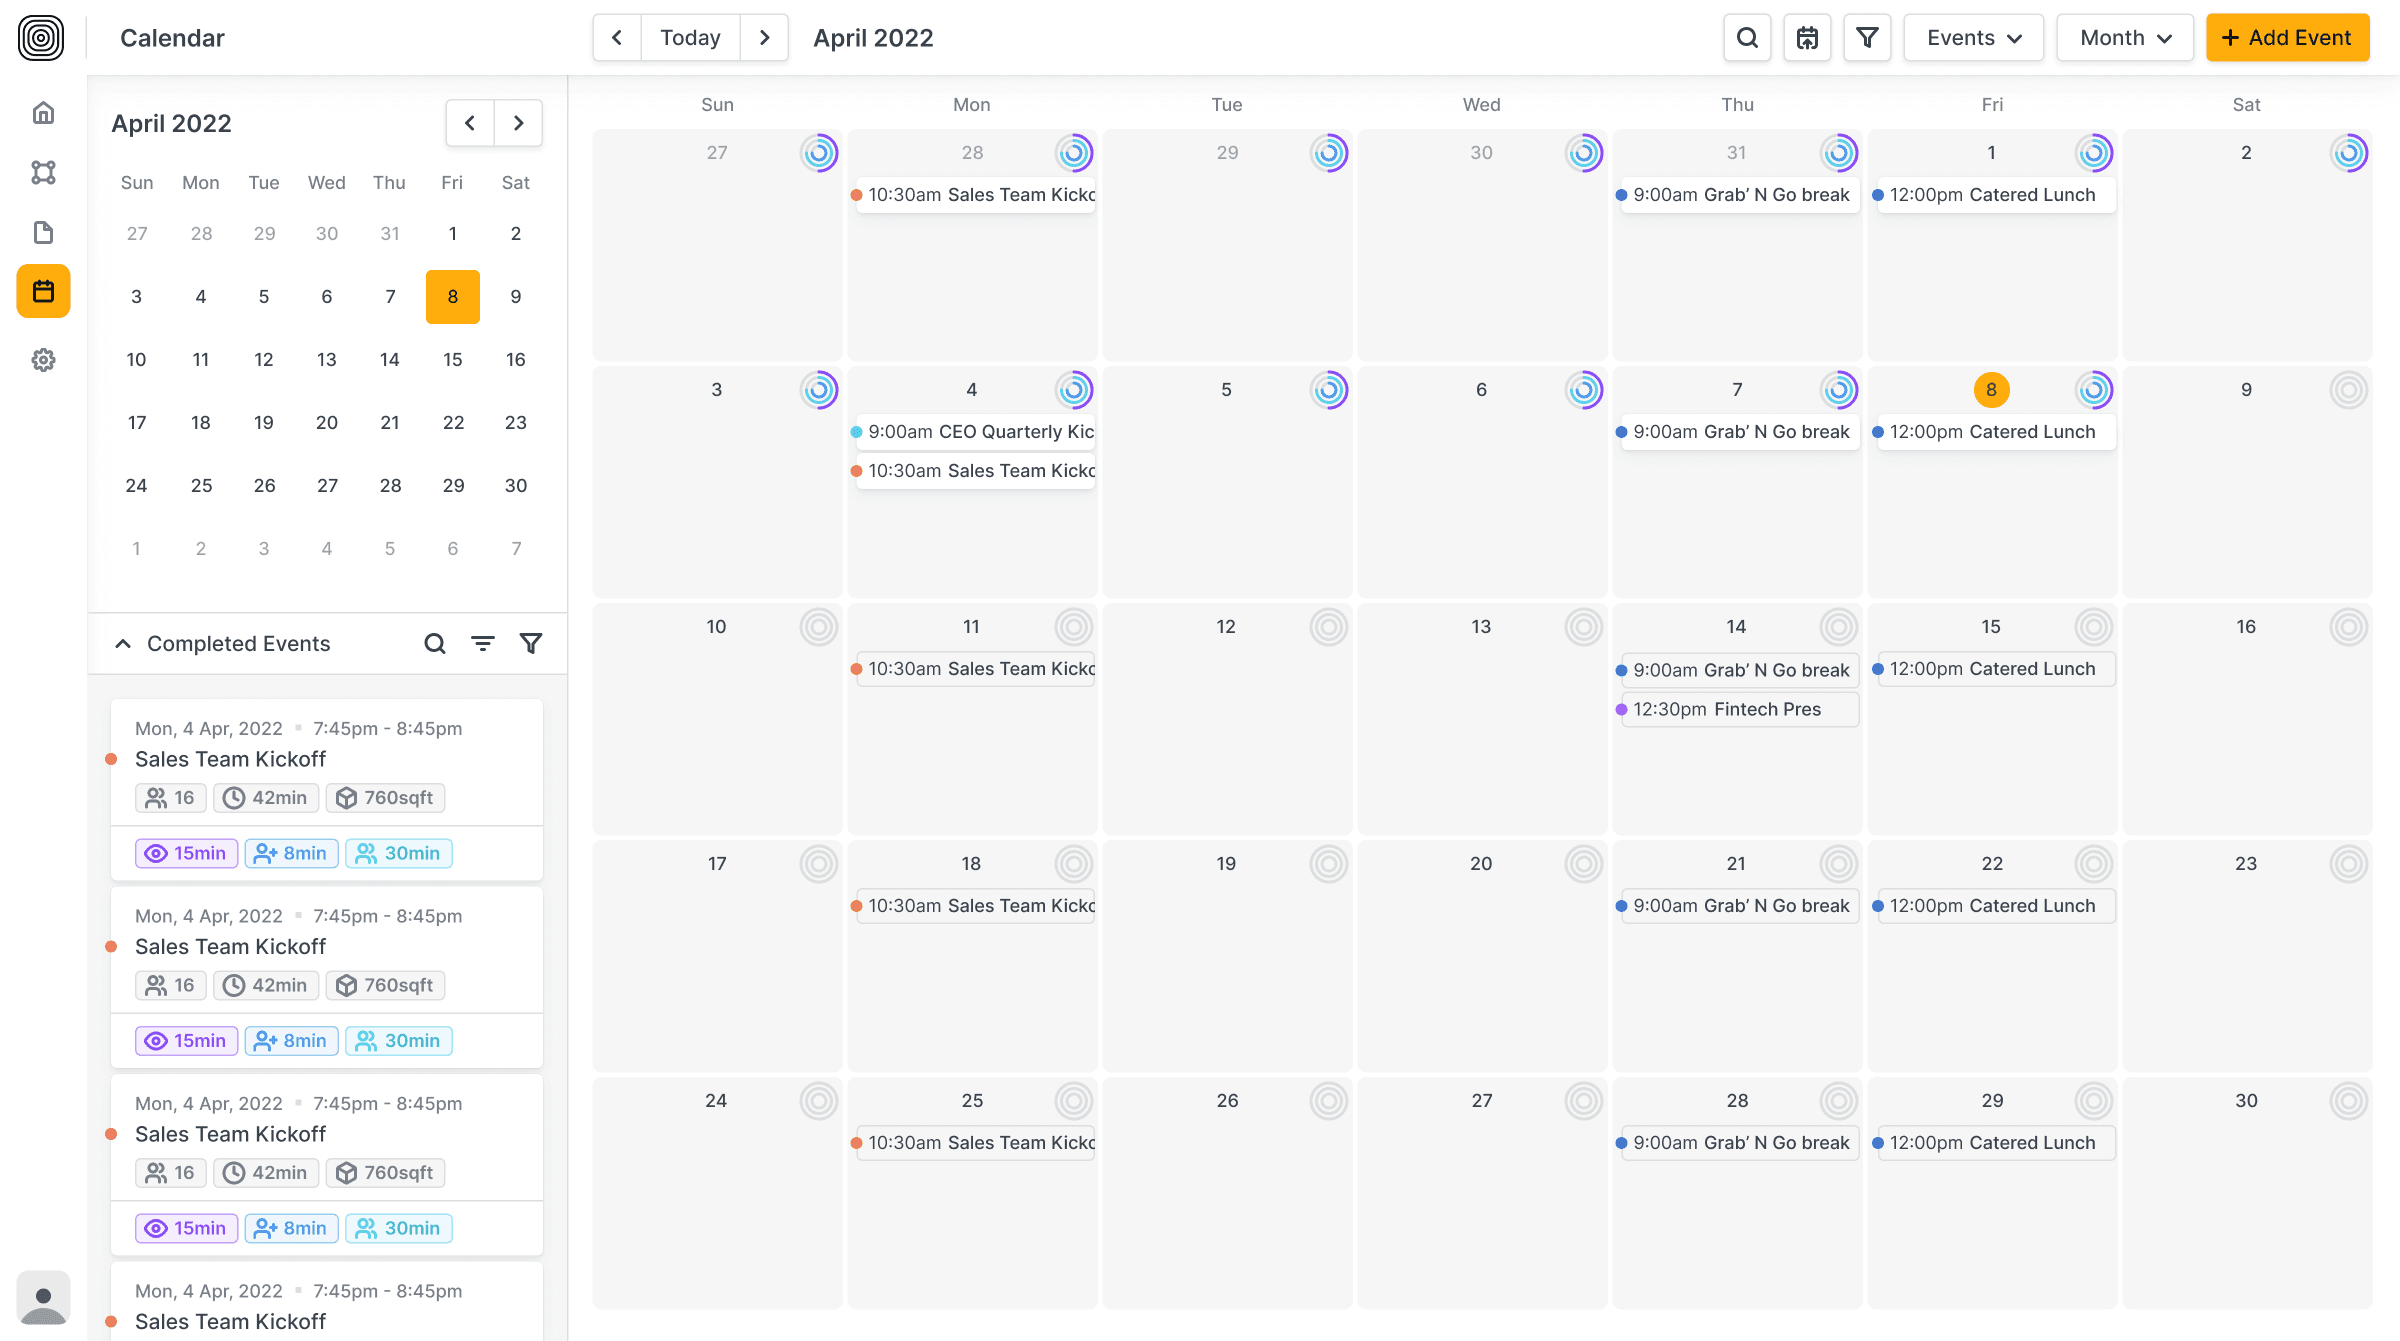
Task: Click the filter funnel in top toolbar
Action: tap(1867, 38)
